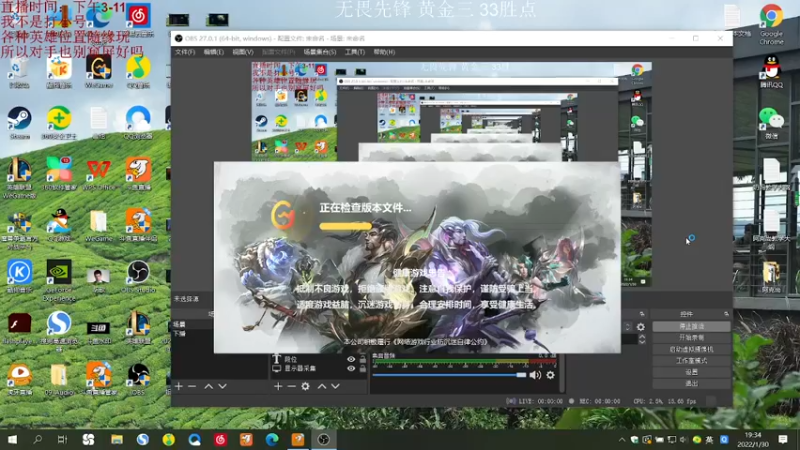Toggle the lock on the 段位 source
The image size is (800, 450).
pos(363,359)
